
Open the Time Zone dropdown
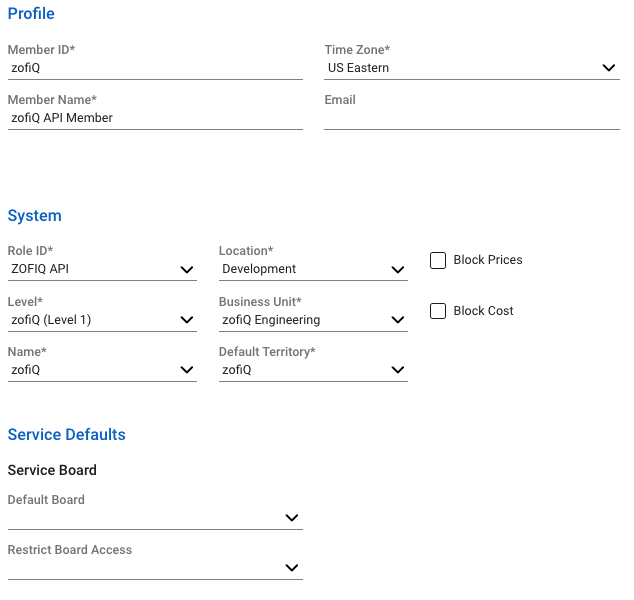pyautogui.click(x=472, y=68)
